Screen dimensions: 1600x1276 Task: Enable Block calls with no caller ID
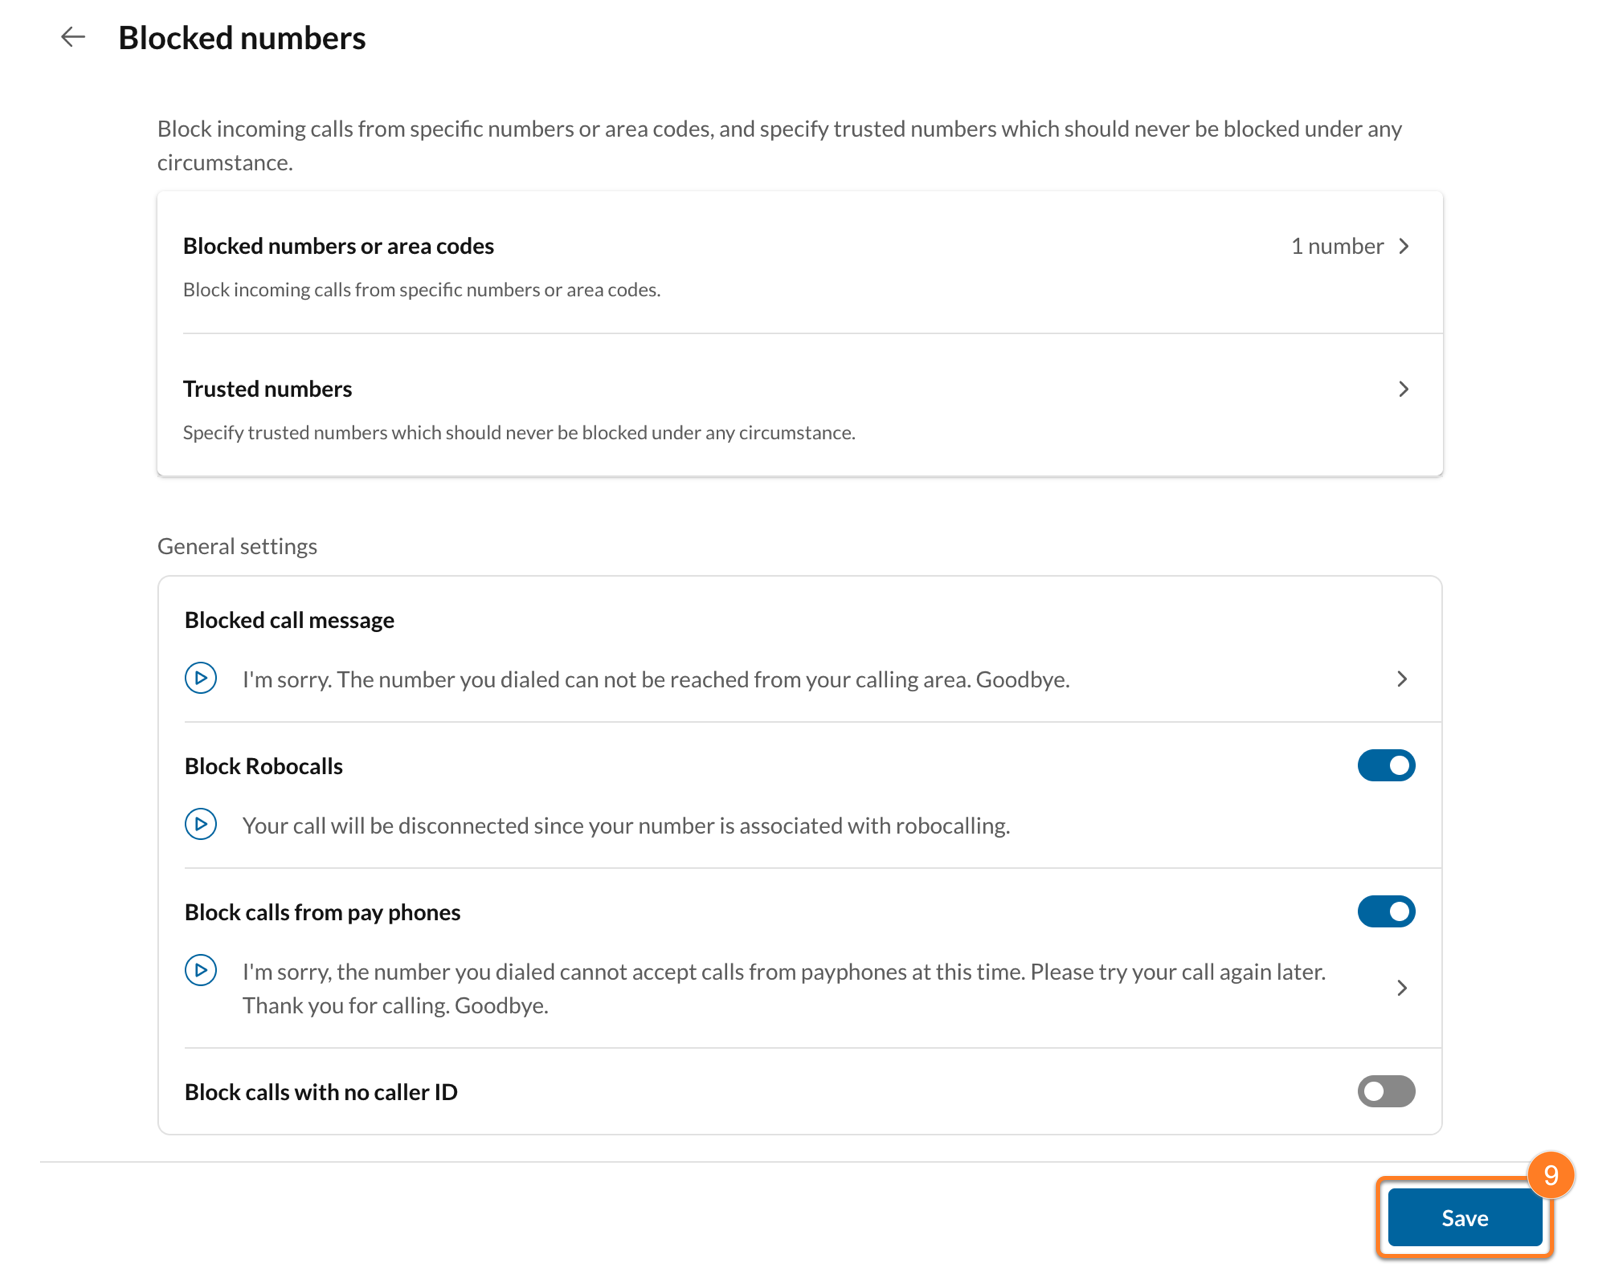point(1385,1091)
